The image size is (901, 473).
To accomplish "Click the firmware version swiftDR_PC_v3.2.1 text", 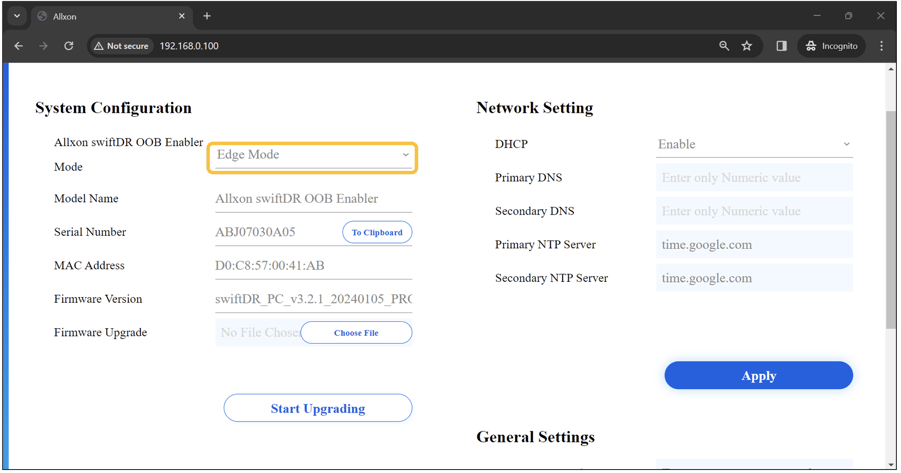I will 314,299.
